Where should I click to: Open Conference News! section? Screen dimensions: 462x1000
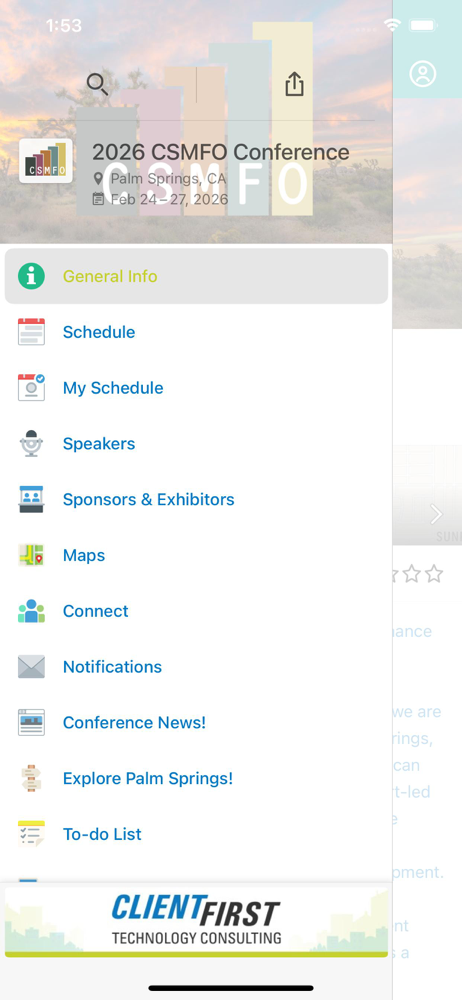(x=197, y=723)
